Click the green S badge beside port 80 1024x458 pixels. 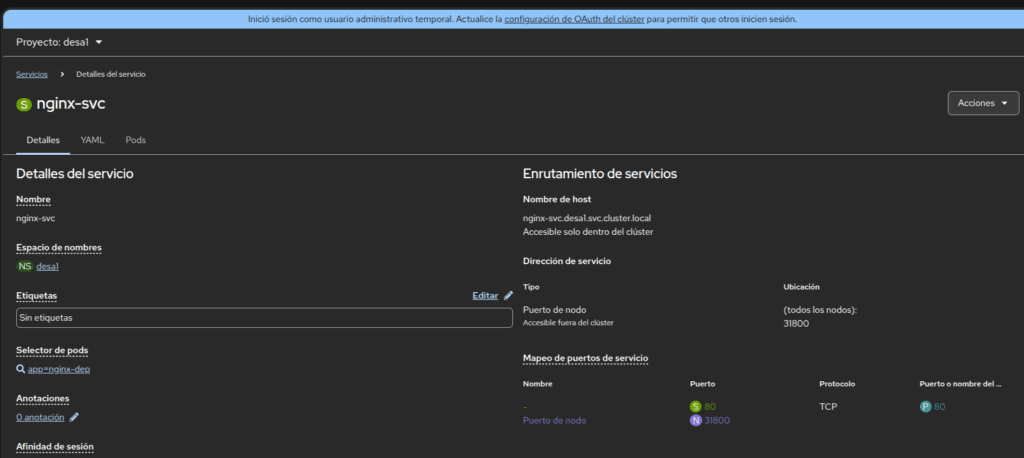click(x=695, y=406)
